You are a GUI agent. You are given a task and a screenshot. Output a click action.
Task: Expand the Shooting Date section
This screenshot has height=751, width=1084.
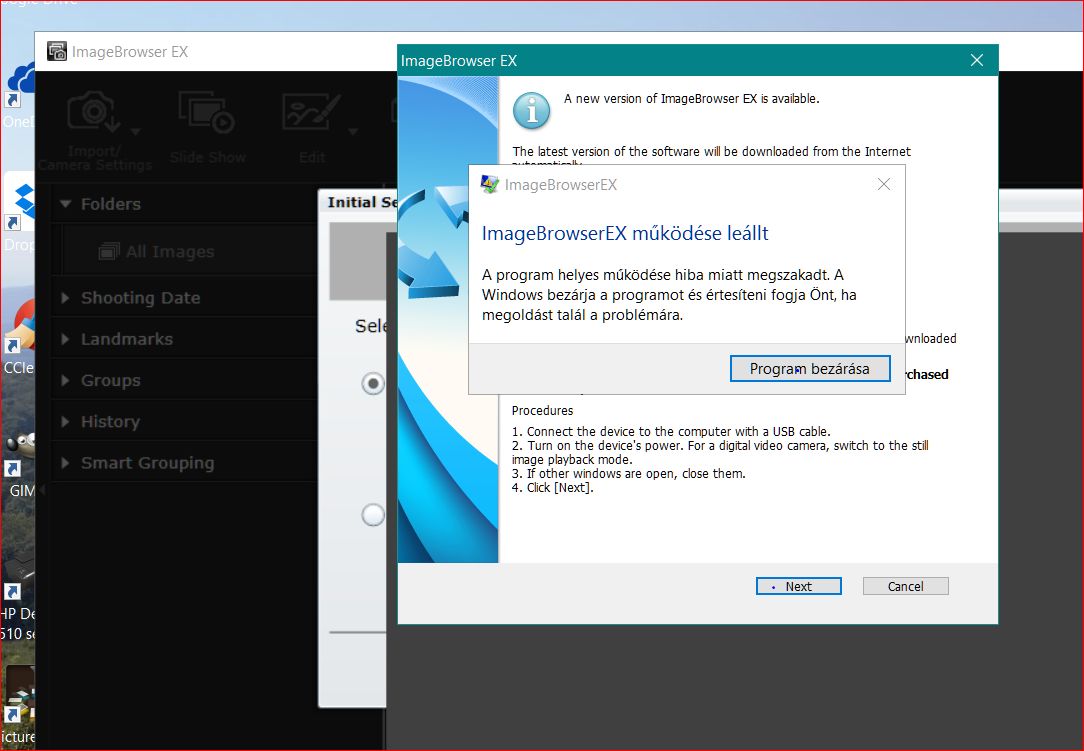65,298
